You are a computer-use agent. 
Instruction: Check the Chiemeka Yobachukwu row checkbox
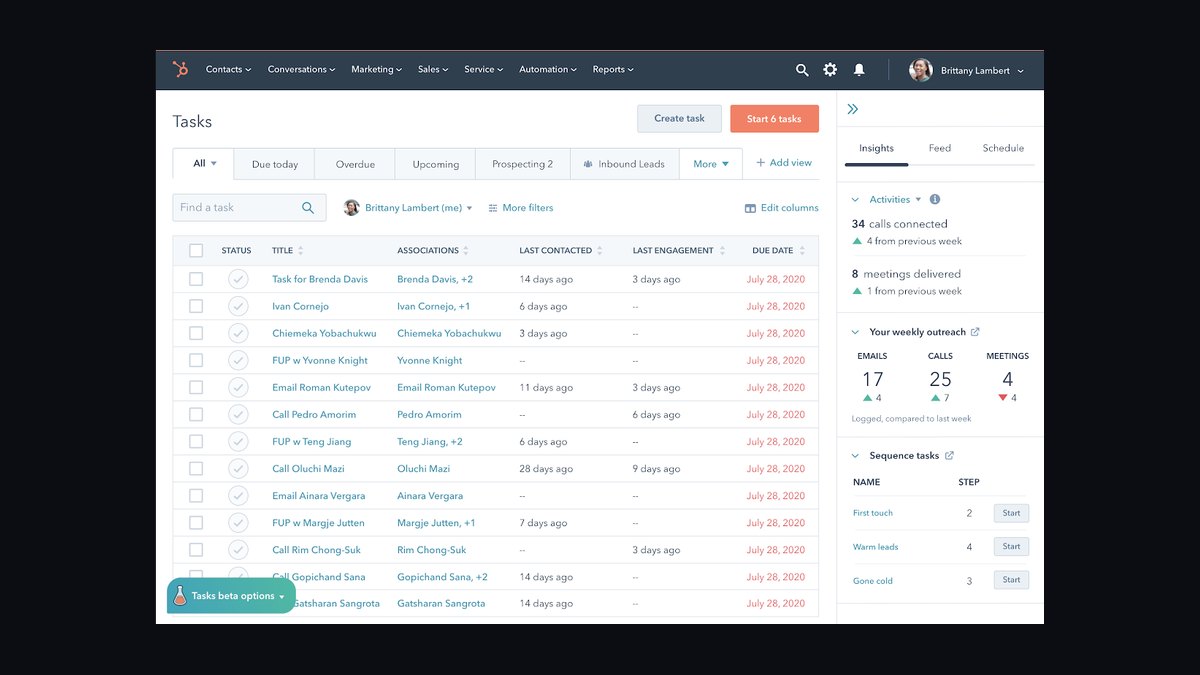click(x=196, y=333)
